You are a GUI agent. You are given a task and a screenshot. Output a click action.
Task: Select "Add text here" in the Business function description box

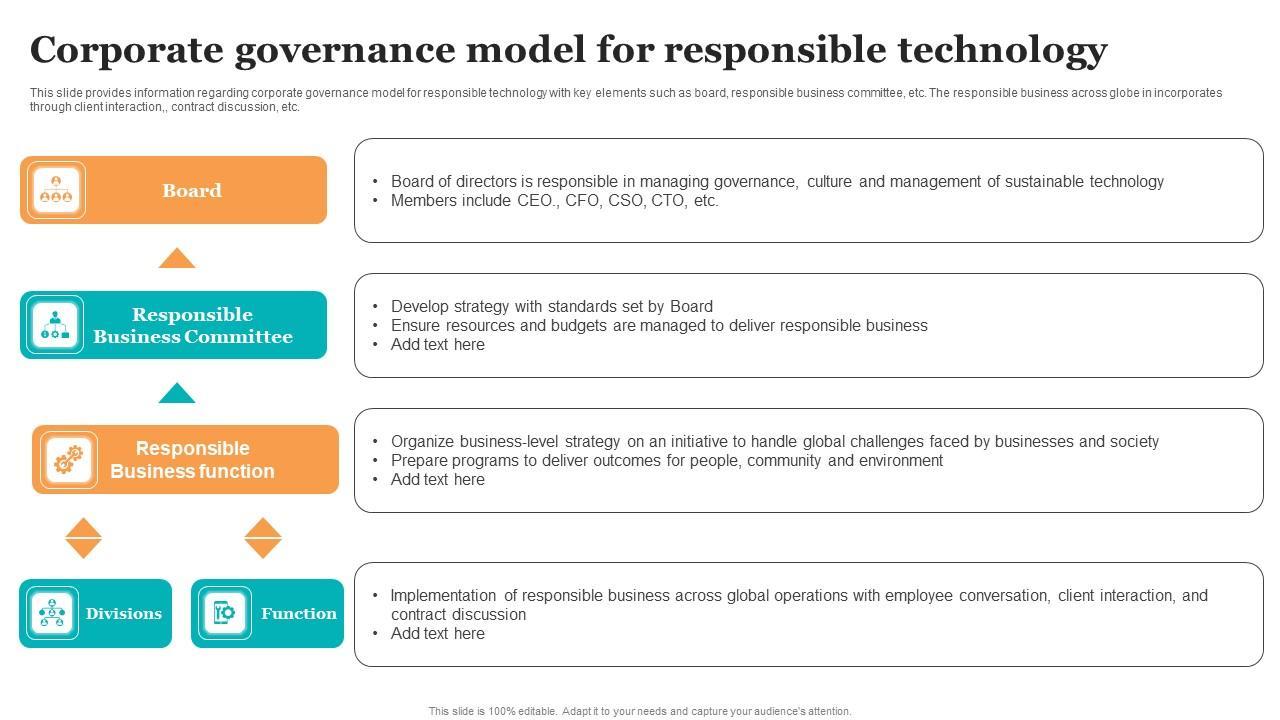pos(438,479)
